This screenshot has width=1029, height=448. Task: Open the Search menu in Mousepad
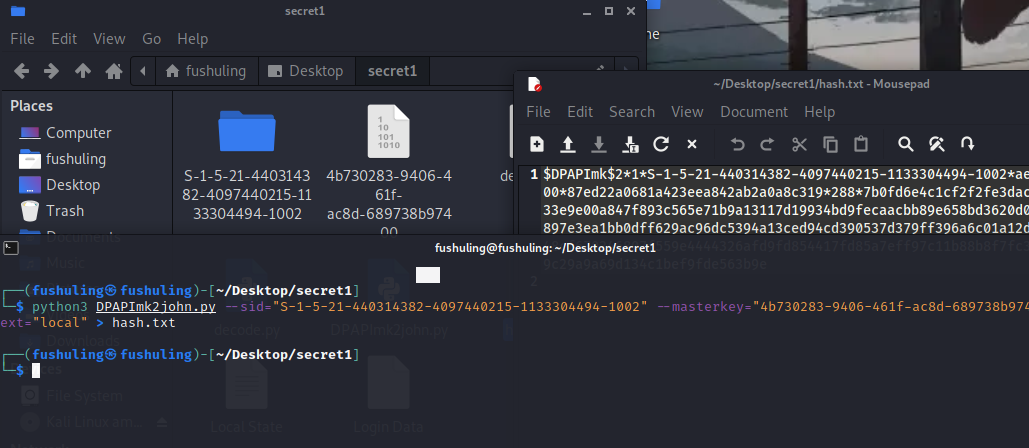click(x=631, y=112)
